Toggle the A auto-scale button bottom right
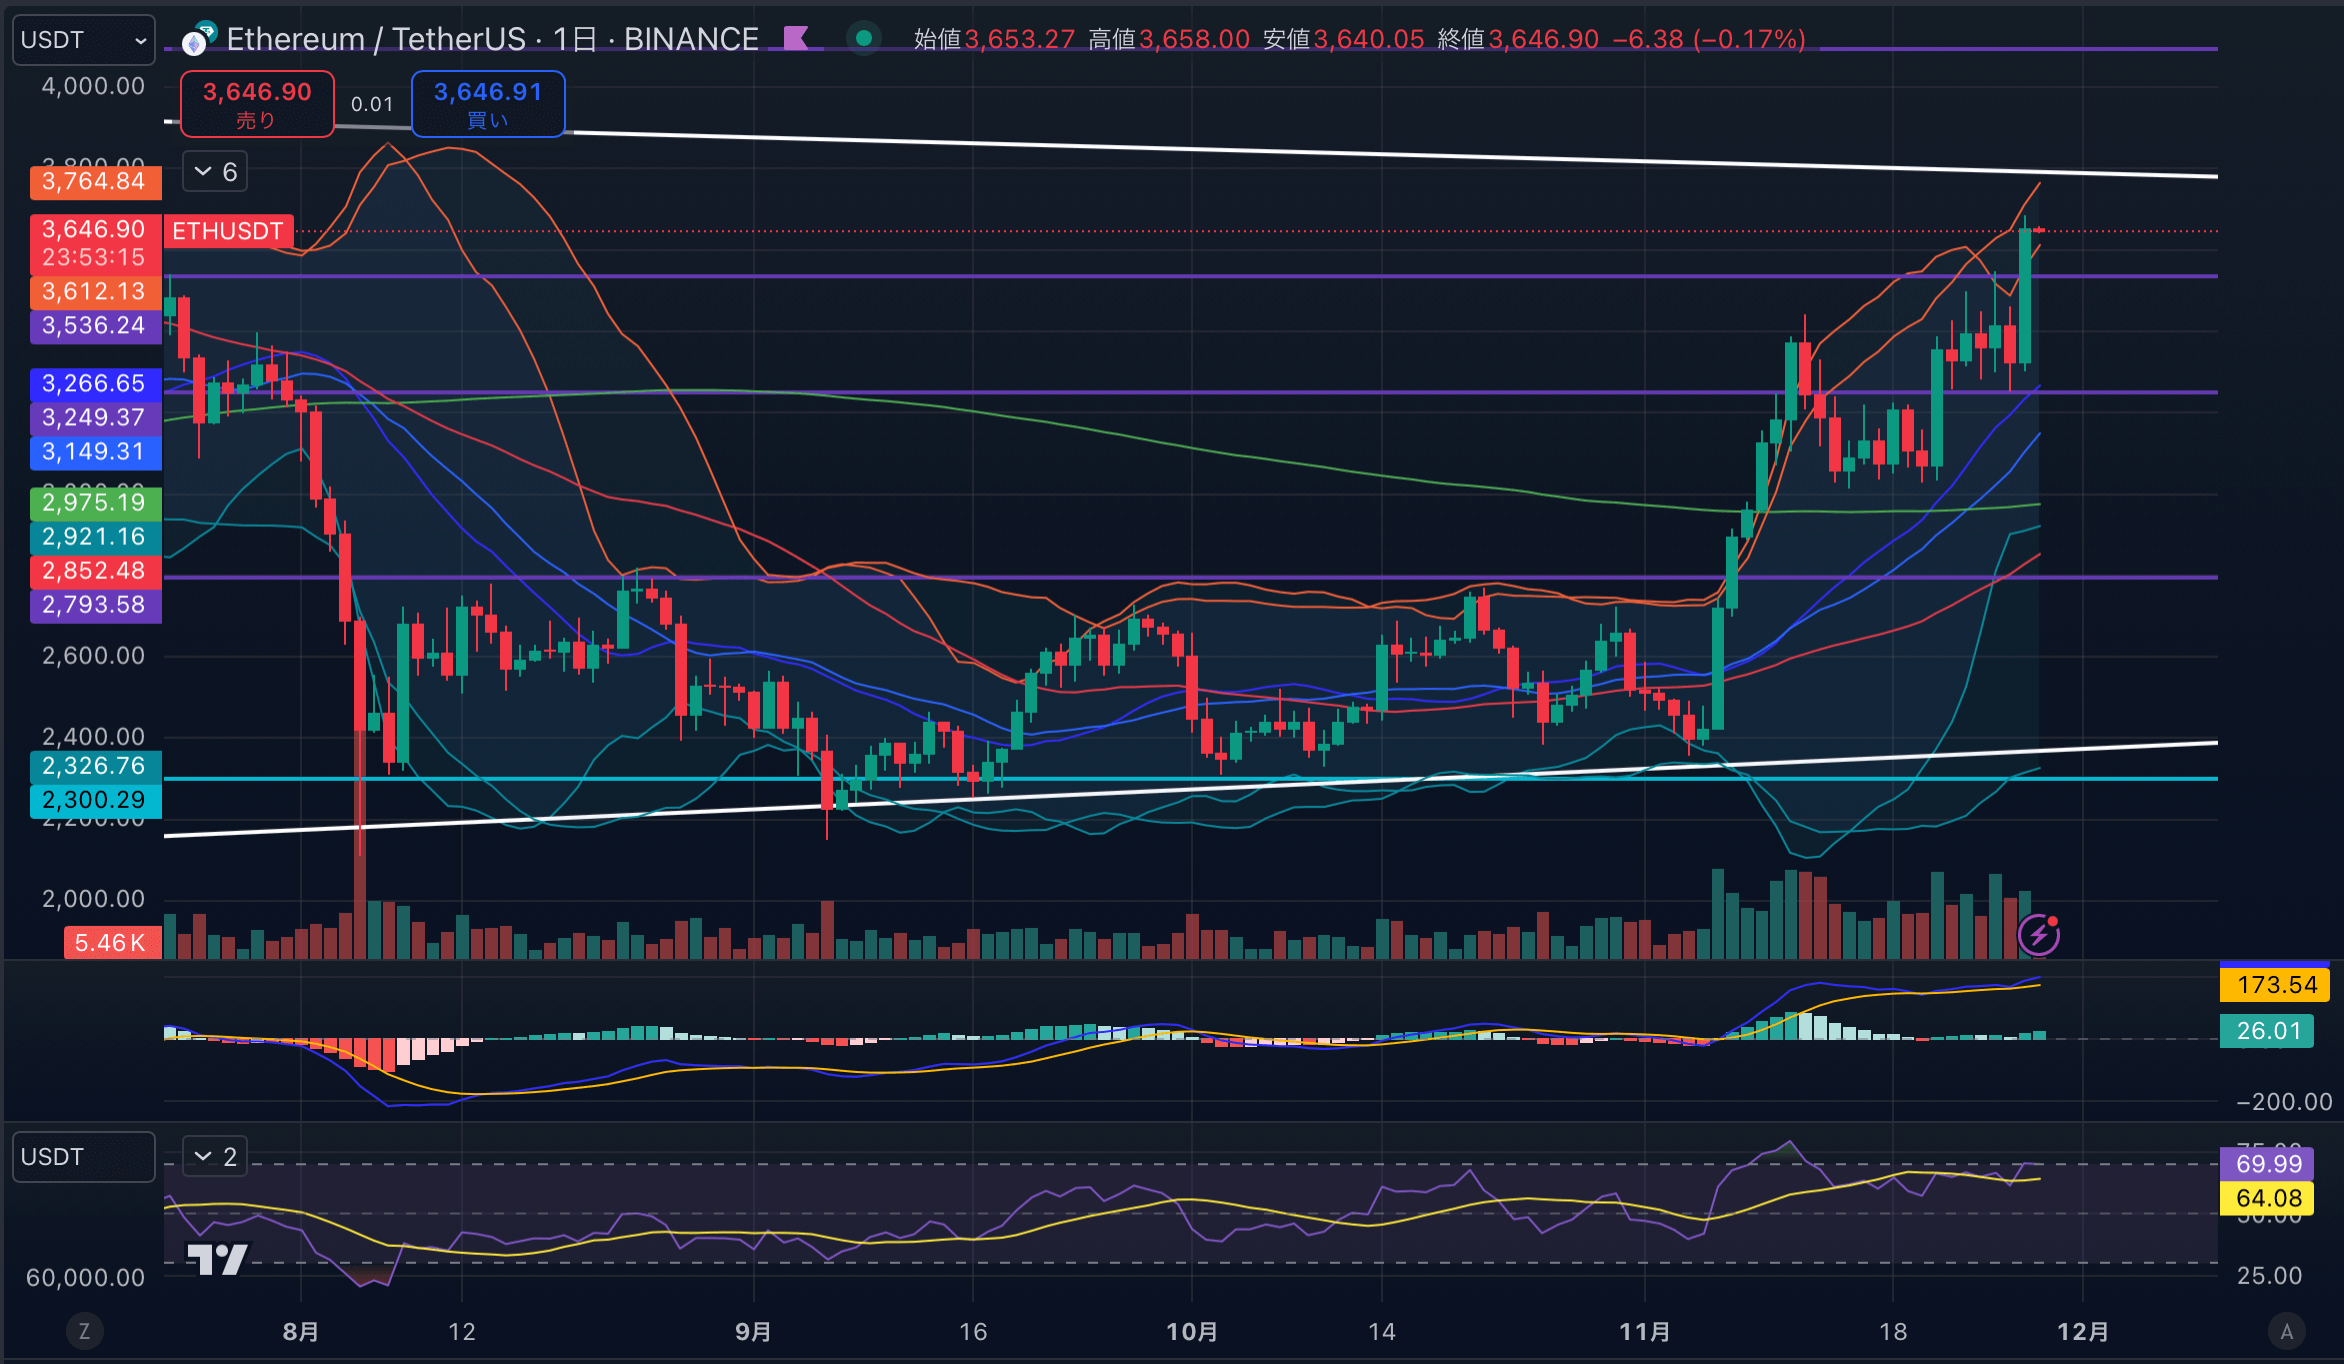 [x=2286, y=1332]
